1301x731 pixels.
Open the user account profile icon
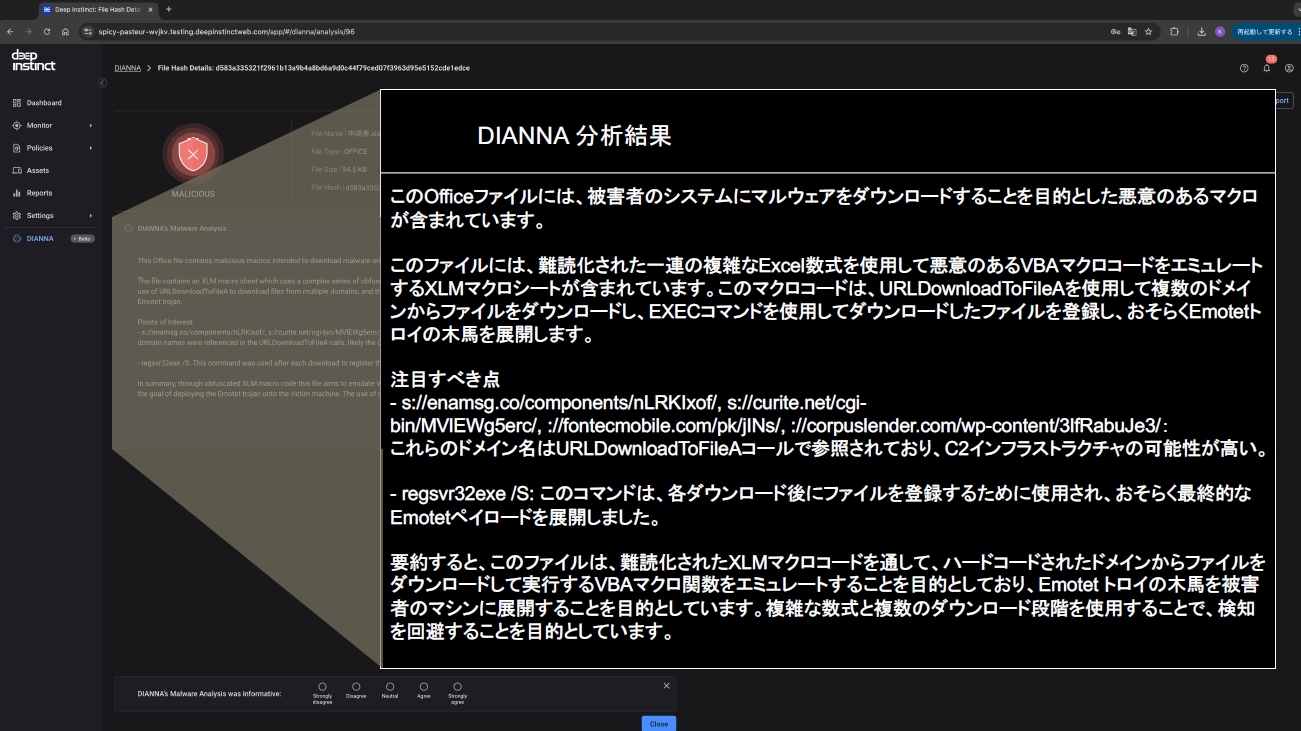(x=1289, y=68)
